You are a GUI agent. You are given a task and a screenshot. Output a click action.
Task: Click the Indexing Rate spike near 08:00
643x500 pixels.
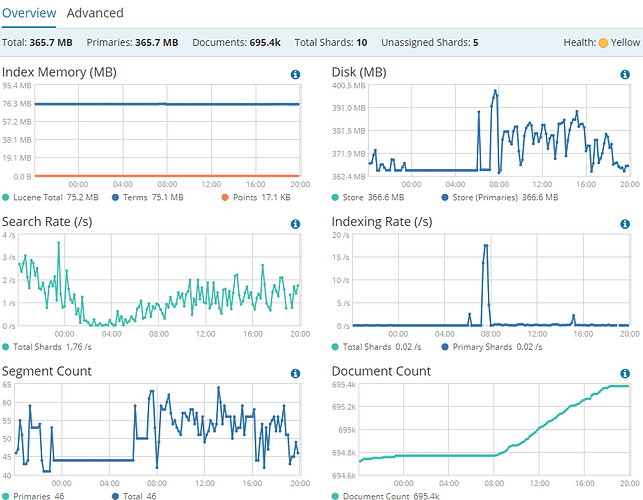[x=486, y=246]
